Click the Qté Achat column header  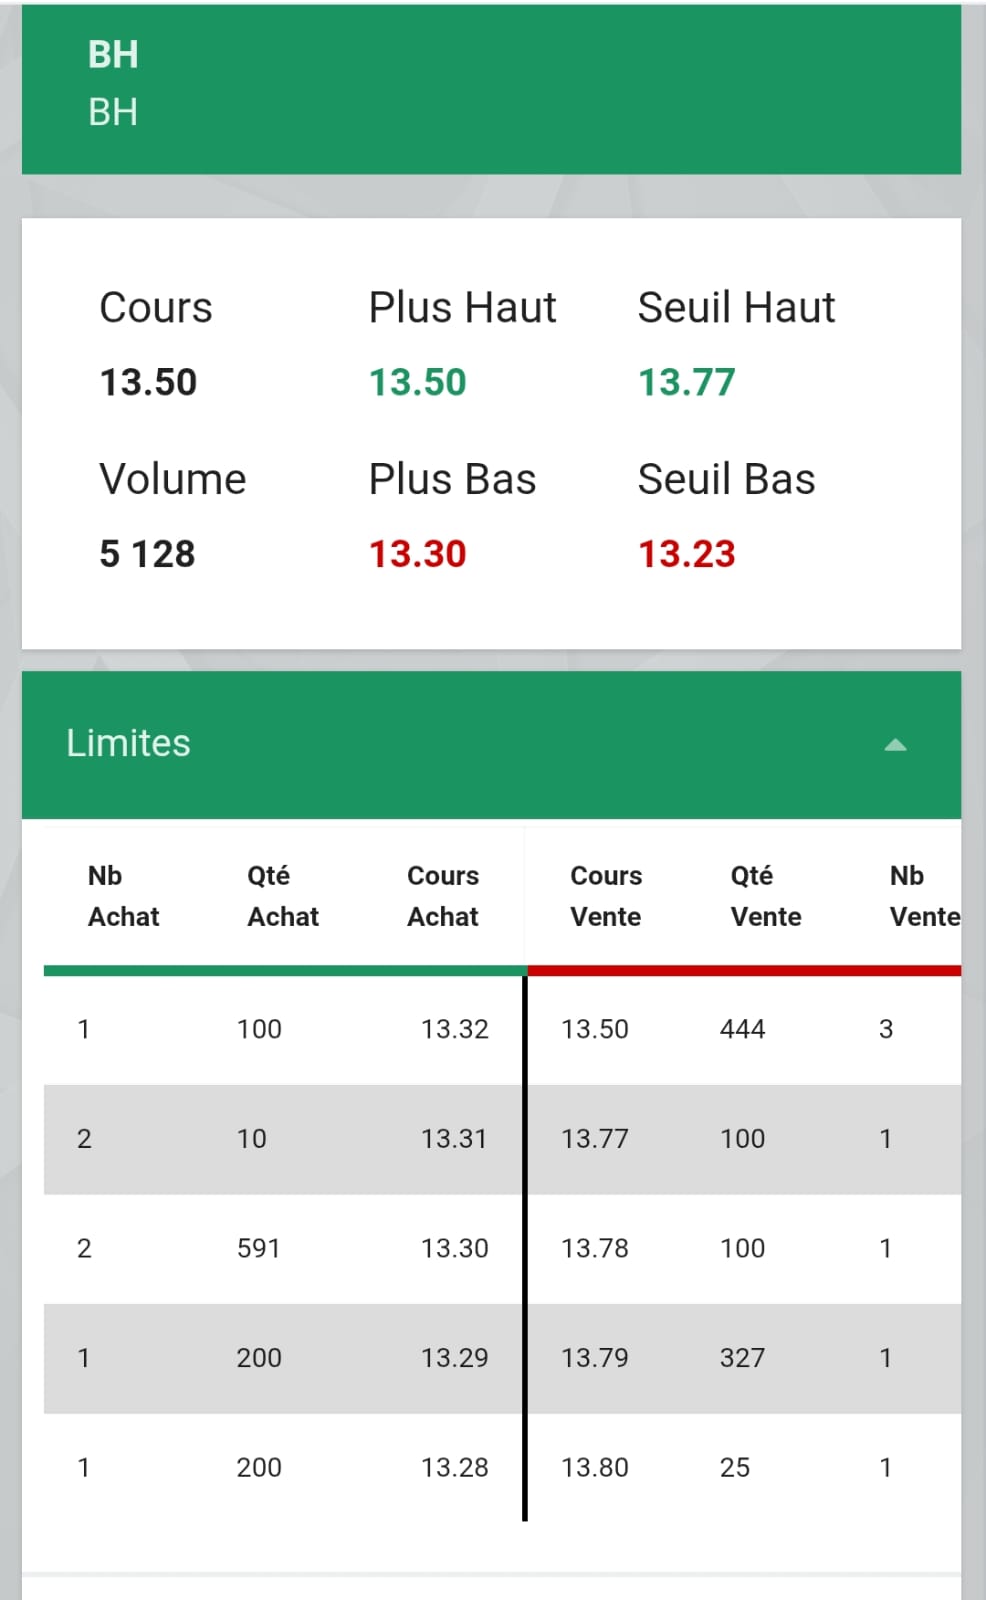283,896
